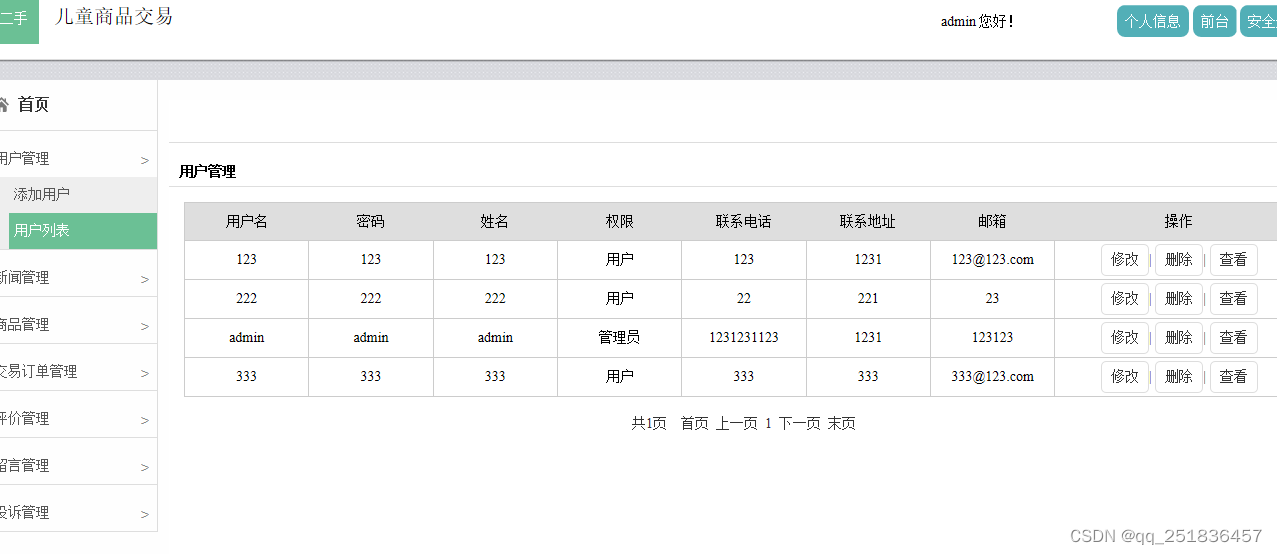
Task: Expand the 交易订单管理 chevron arrow
Action: coord(144,374)
